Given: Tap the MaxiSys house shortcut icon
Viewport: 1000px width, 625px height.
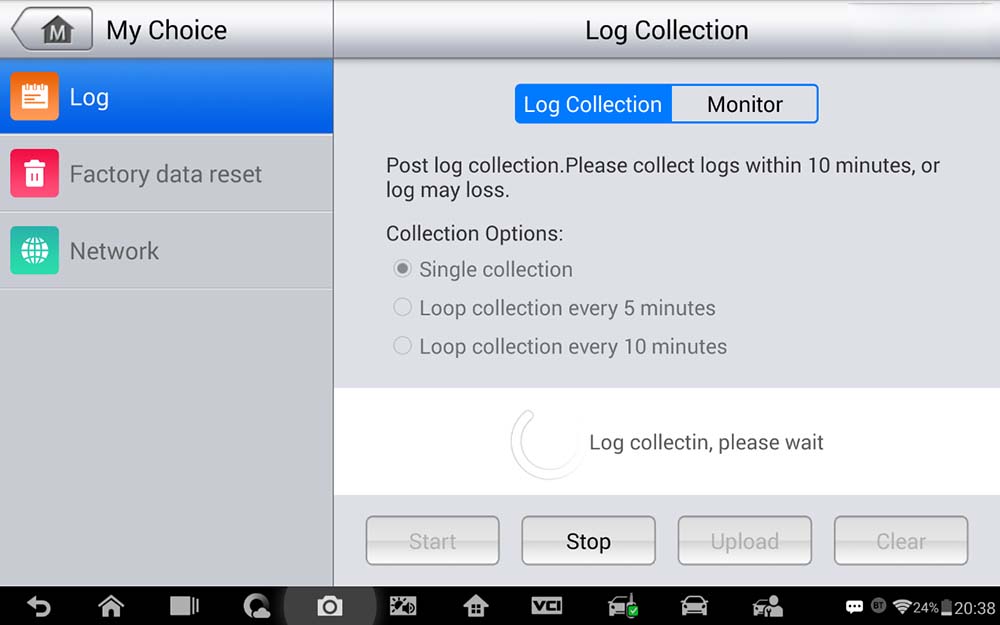Looking at the screenshot, I should pos(476,606).
